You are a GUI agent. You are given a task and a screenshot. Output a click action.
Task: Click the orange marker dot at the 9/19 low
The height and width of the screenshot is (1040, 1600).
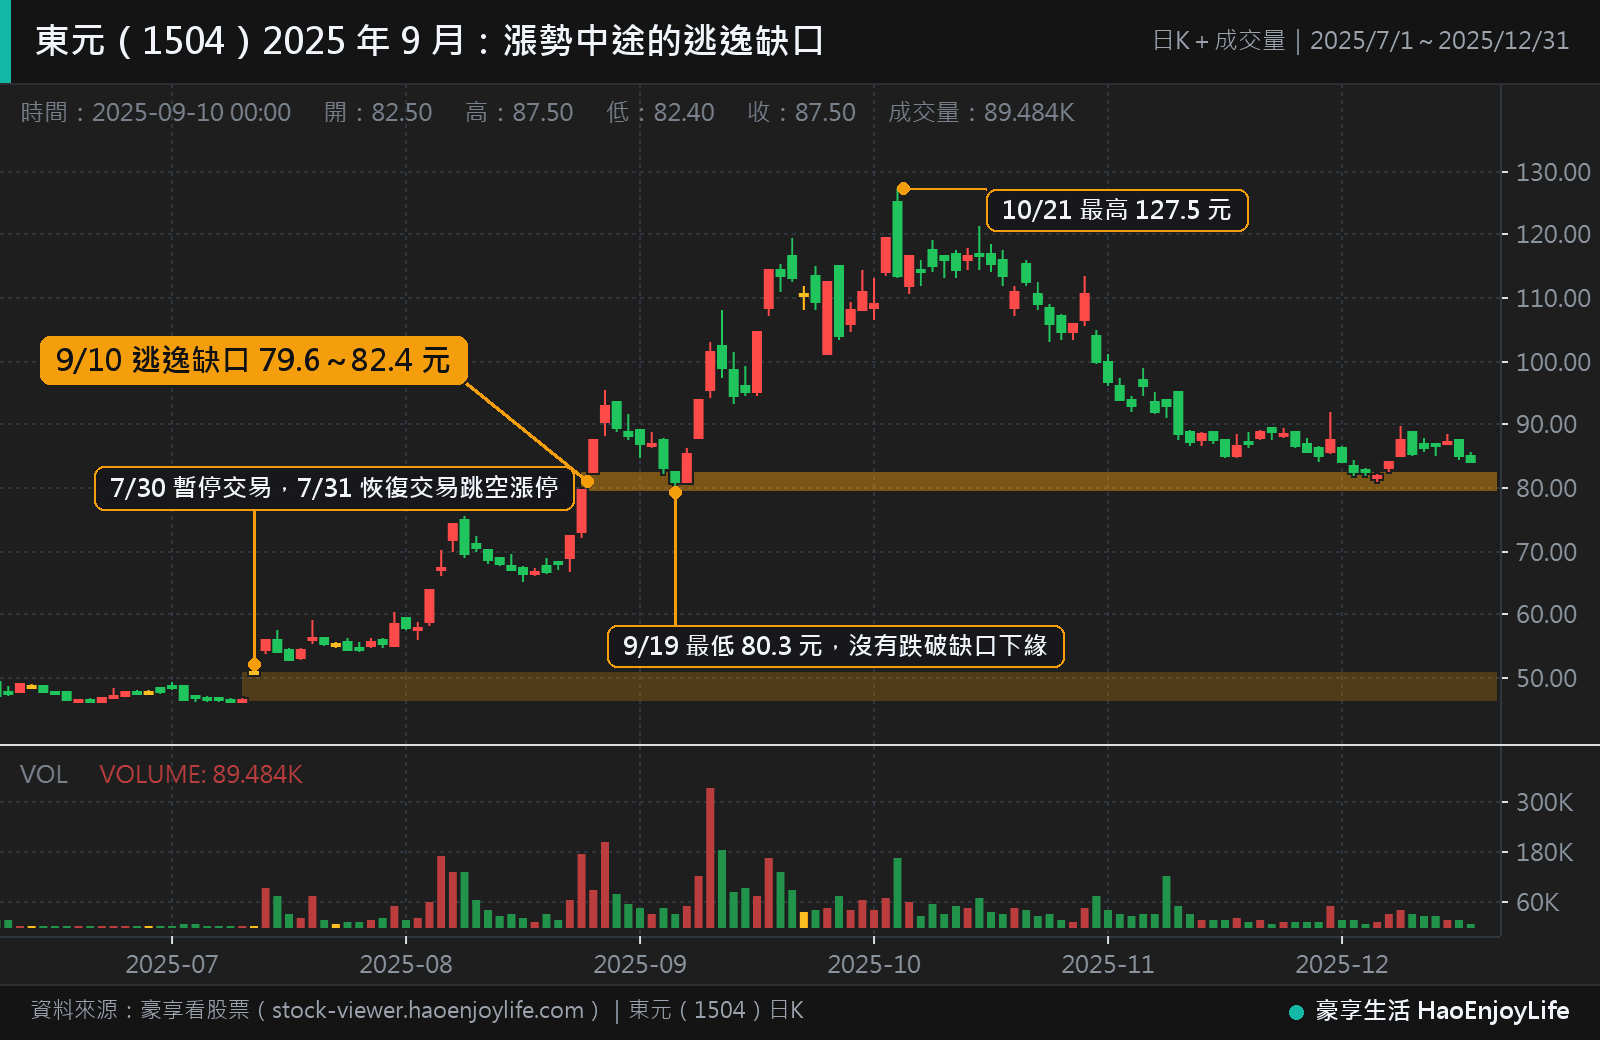pyautogui.click(x=675, y=492)
